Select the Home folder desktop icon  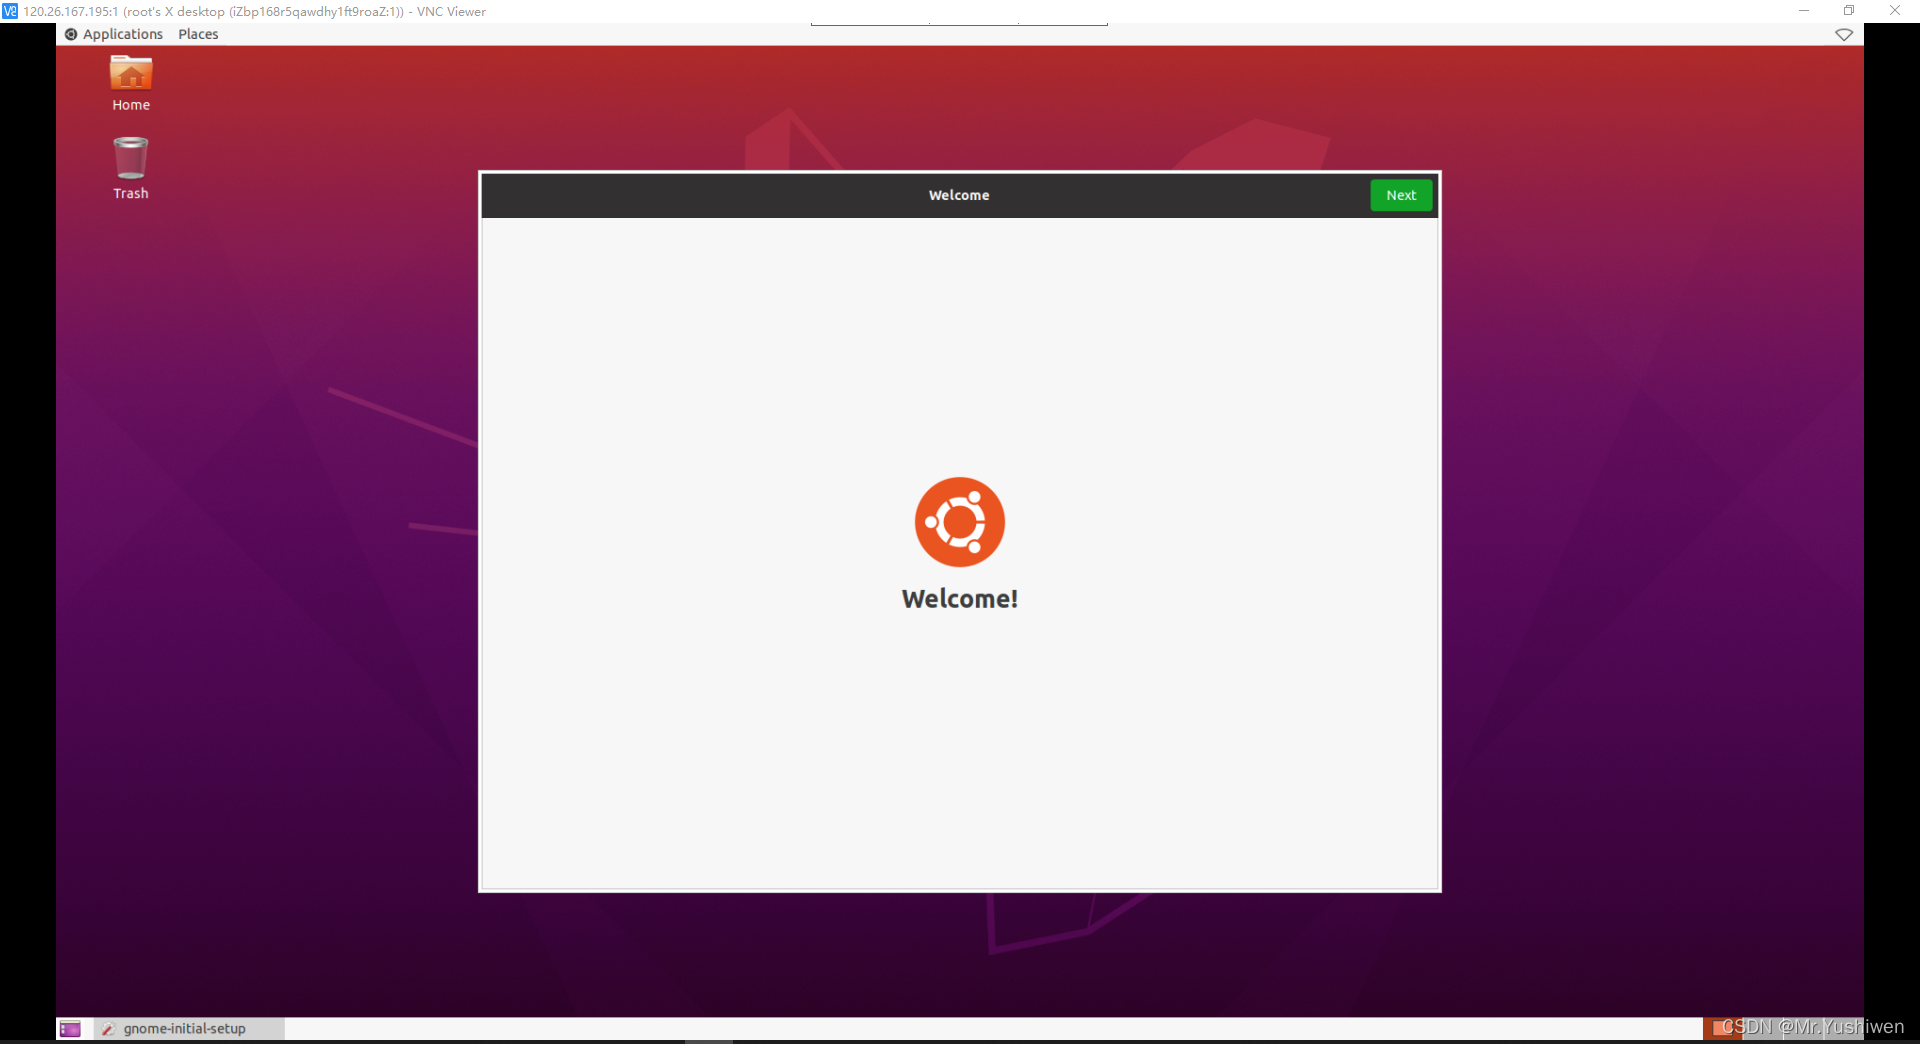point(131,83)
